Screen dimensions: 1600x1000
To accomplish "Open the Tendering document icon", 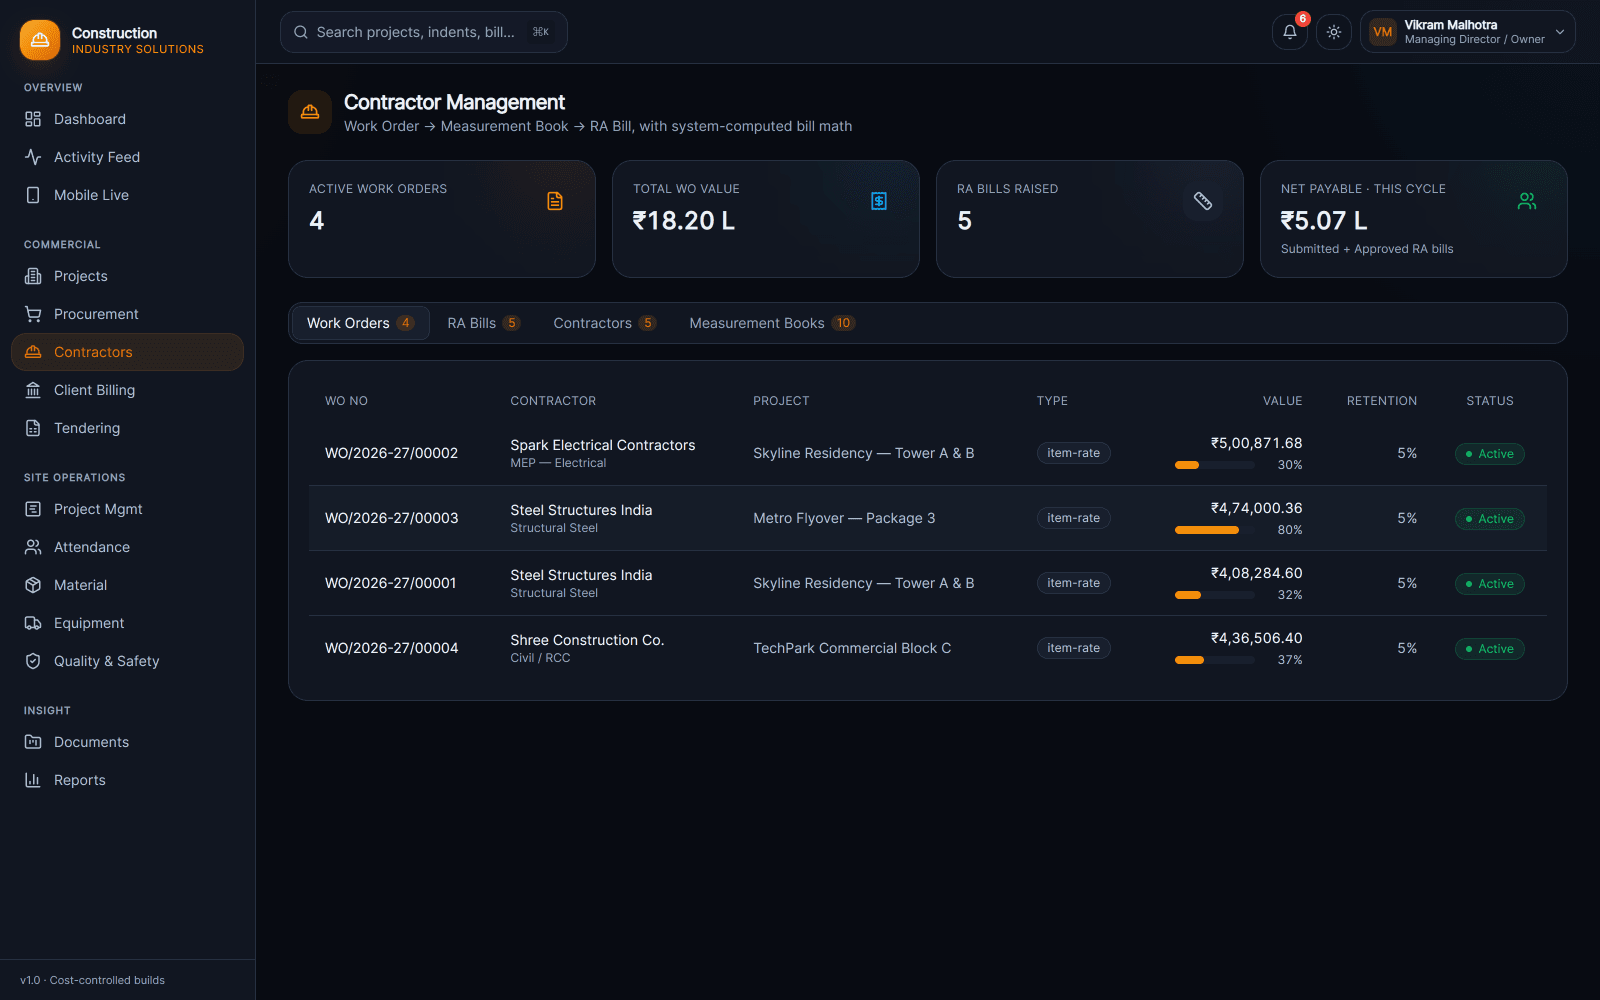I will pyautogui.click(x=33, y=428).
